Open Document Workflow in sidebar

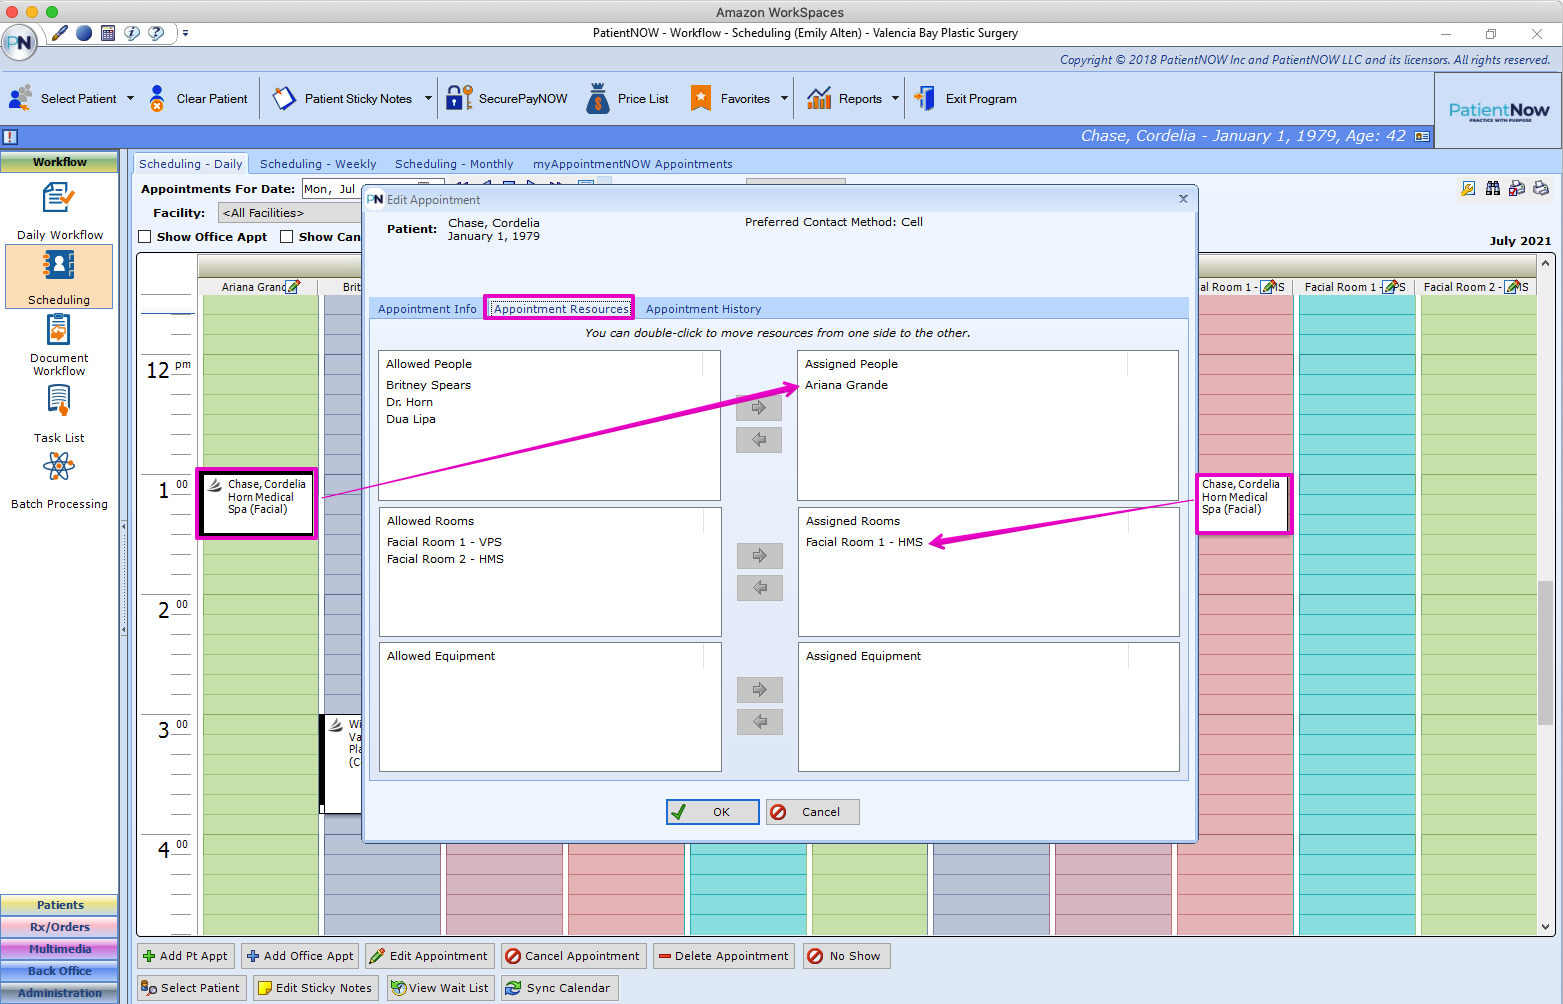[x=59, y=345]
